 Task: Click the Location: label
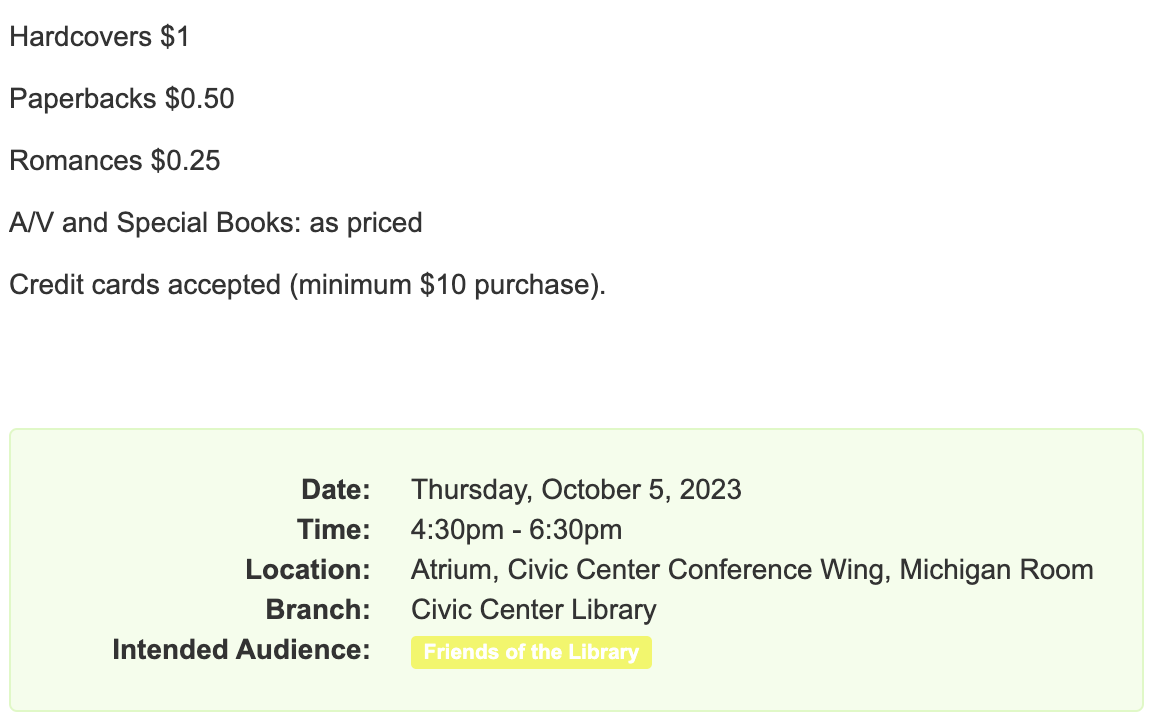click(x=308, y=569)
